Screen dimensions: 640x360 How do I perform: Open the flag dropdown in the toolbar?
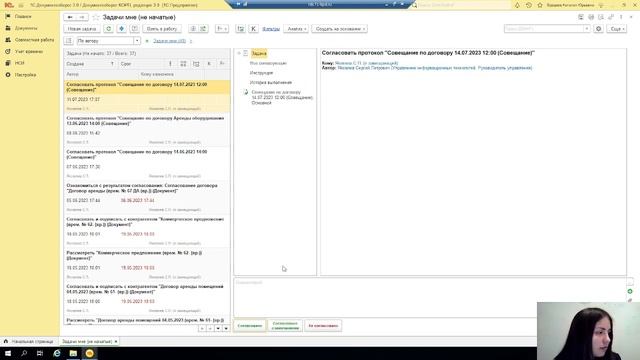(x=222, y=29)
